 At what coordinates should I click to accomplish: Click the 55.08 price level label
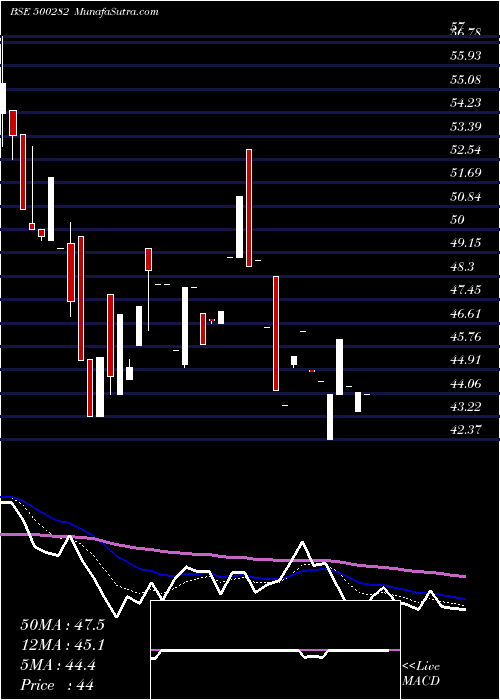[466, 79]
